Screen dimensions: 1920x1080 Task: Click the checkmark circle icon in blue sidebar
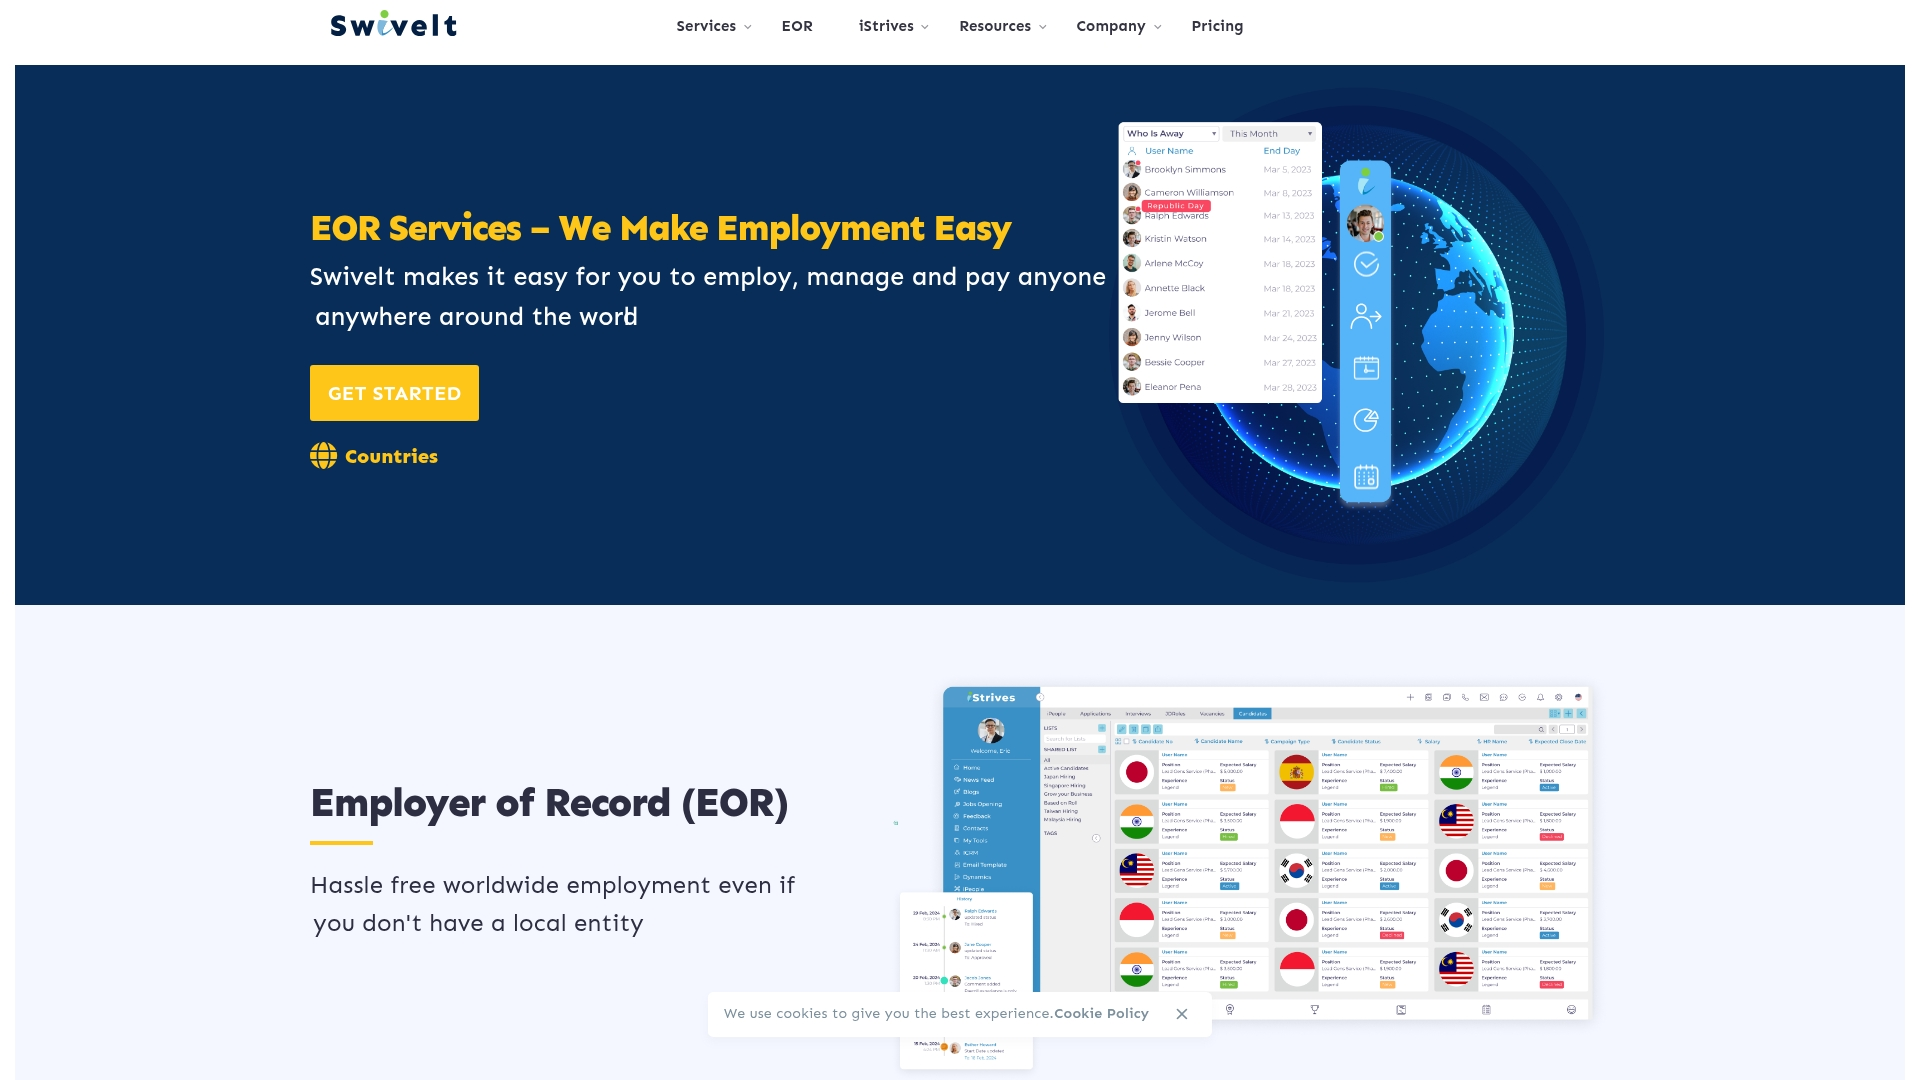click(1366, 264)
